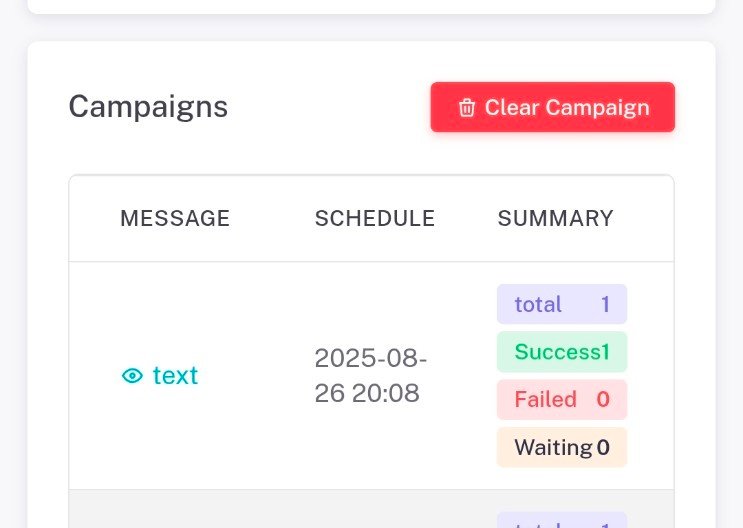The height and width of the screenshot is (528, 743).
Task: Click the Campaigns section heading
Action: click(x=148, y=107)
